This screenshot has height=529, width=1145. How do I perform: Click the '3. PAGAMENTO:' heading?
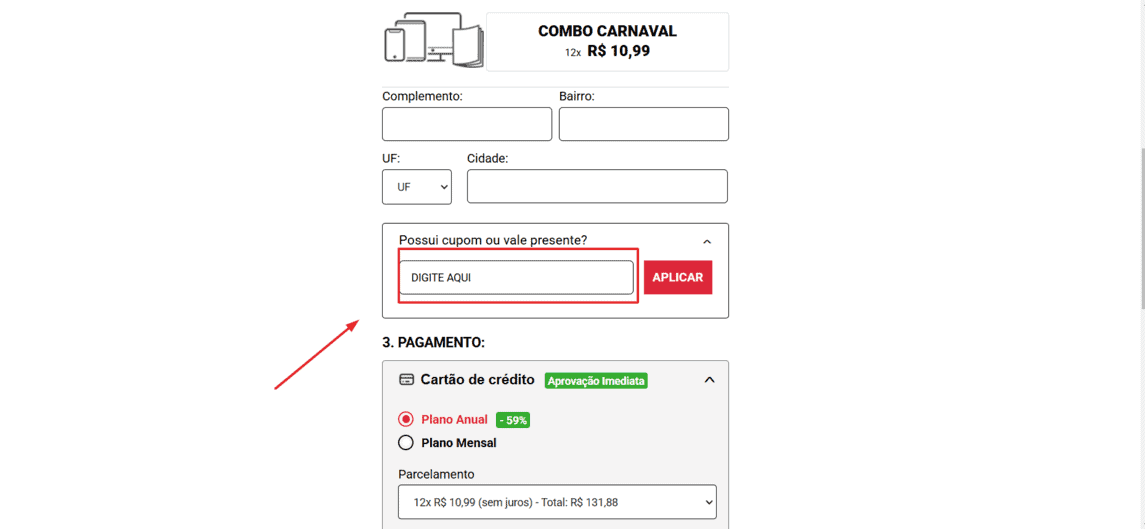[434, 342]
